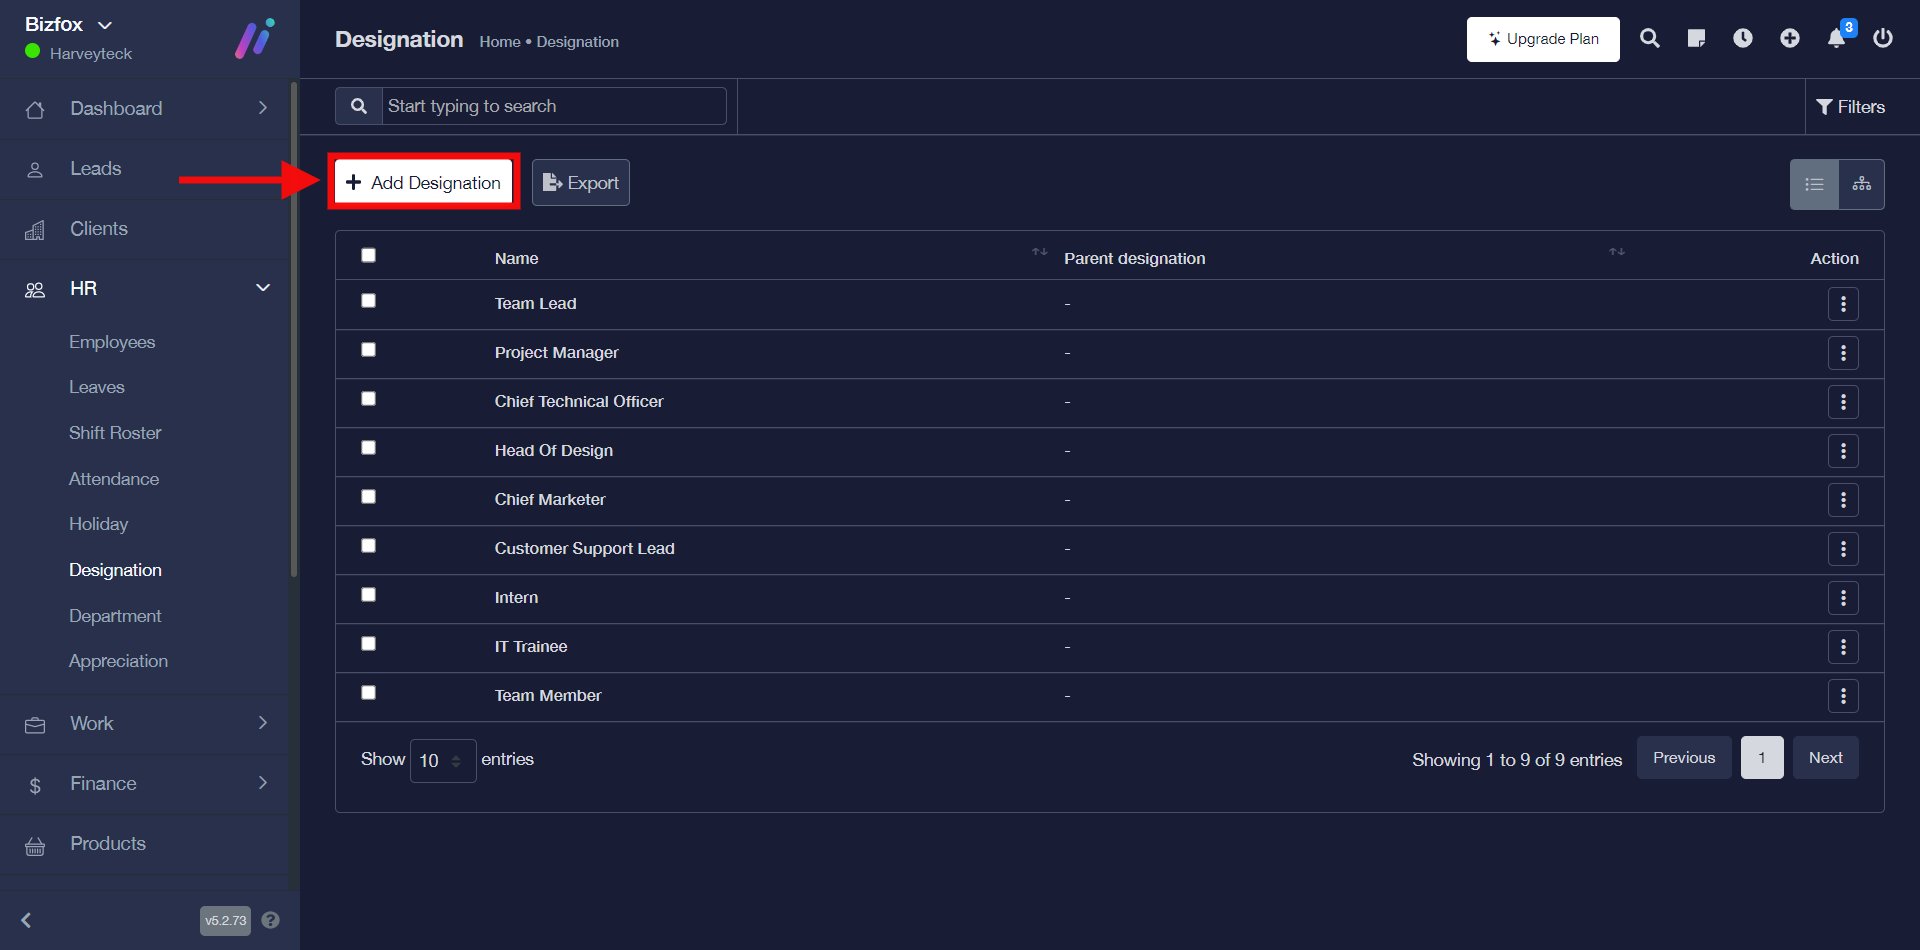The height and width of the screenshot is (950, 1920).
Task: Open Employees in the HR submenu
Action: coord(112,342)
